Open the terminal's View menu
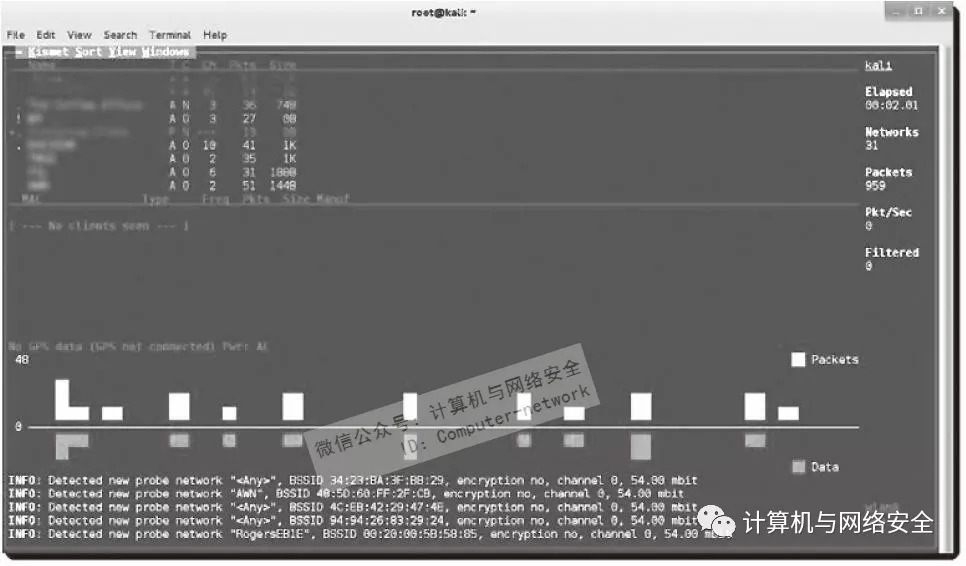Viewport: 966px width, 566px height. tap(79, 35)
